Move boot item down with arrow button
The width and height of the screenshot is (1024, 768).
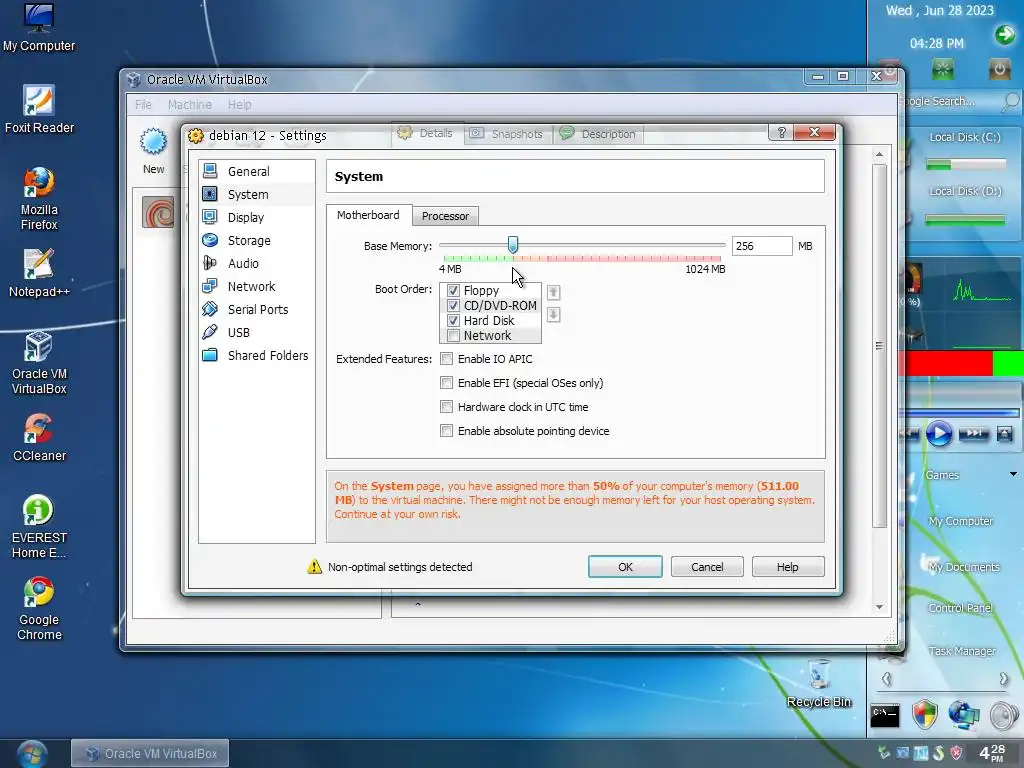tap(553, 315)
